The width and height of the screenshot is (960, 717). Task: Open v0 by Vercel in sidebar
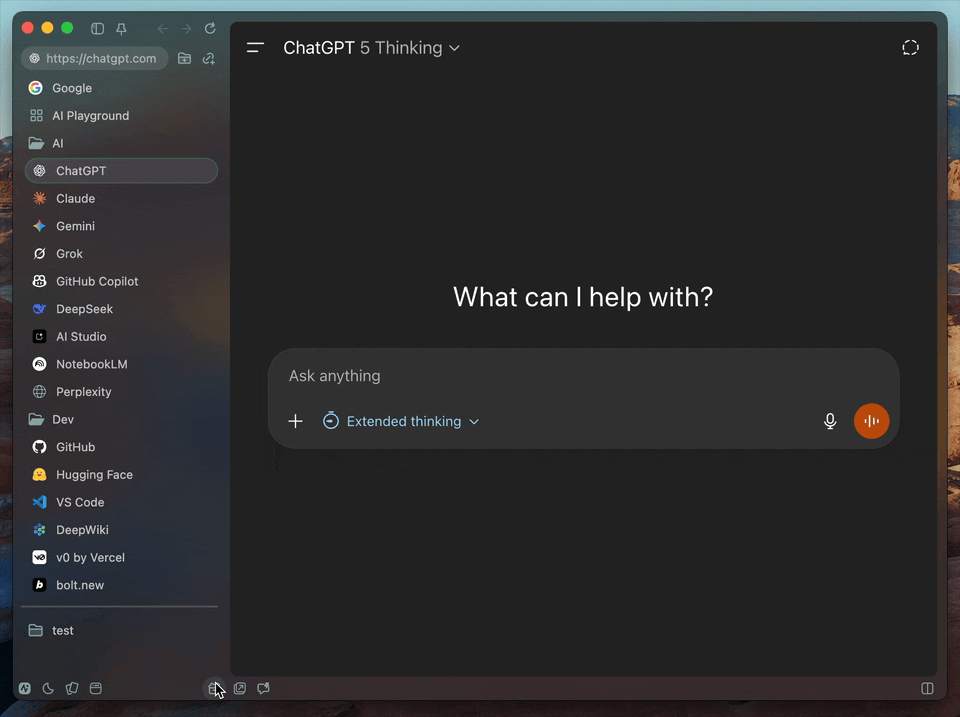click(x=121, y=558)
